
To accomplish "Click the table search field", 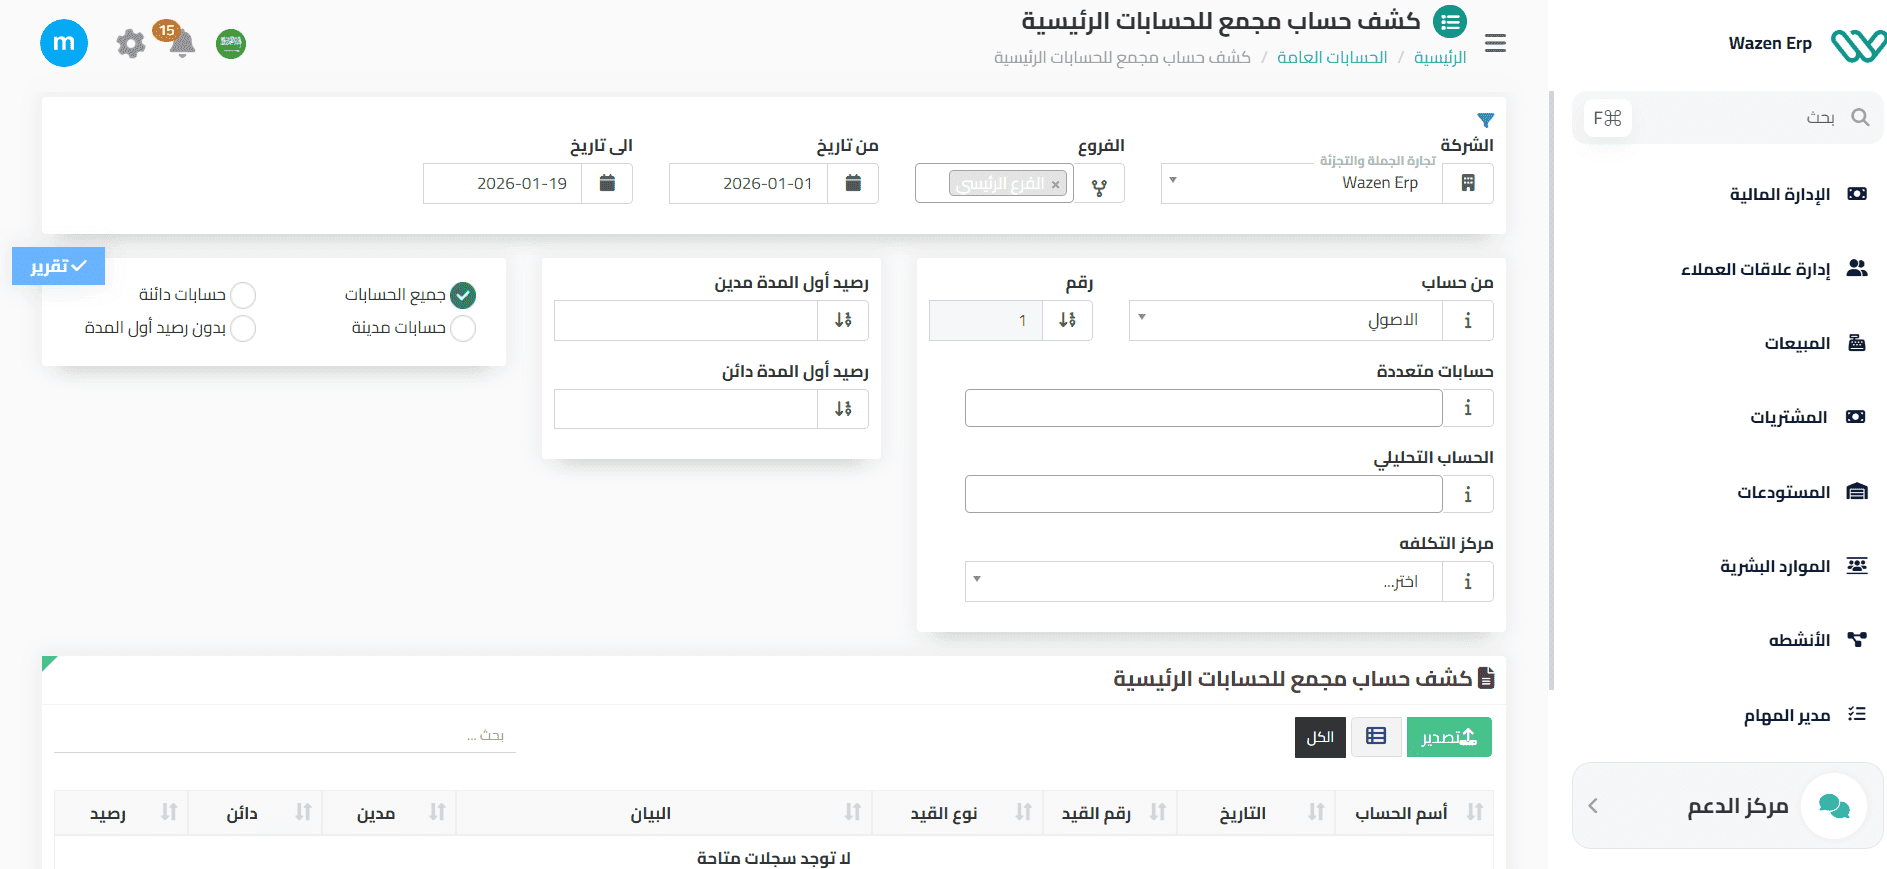I will 285,736.
